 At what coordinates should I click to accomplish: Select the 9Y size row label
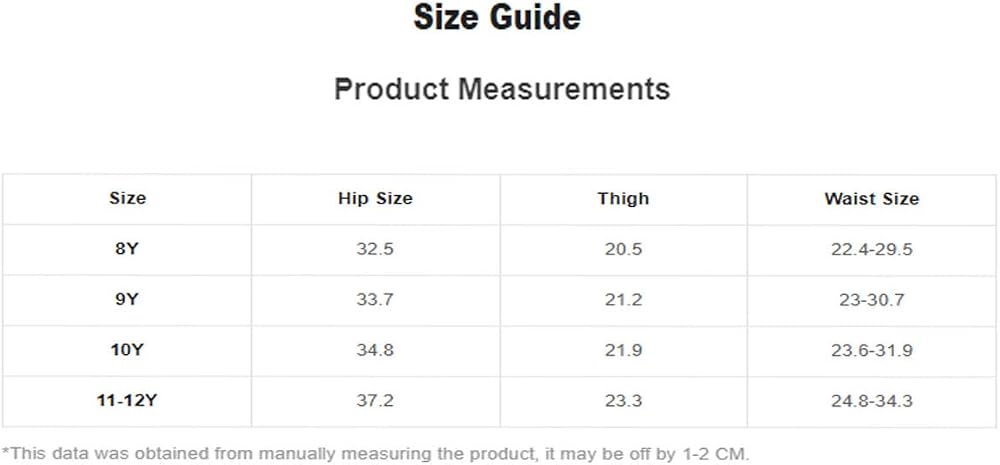point(127,299)
